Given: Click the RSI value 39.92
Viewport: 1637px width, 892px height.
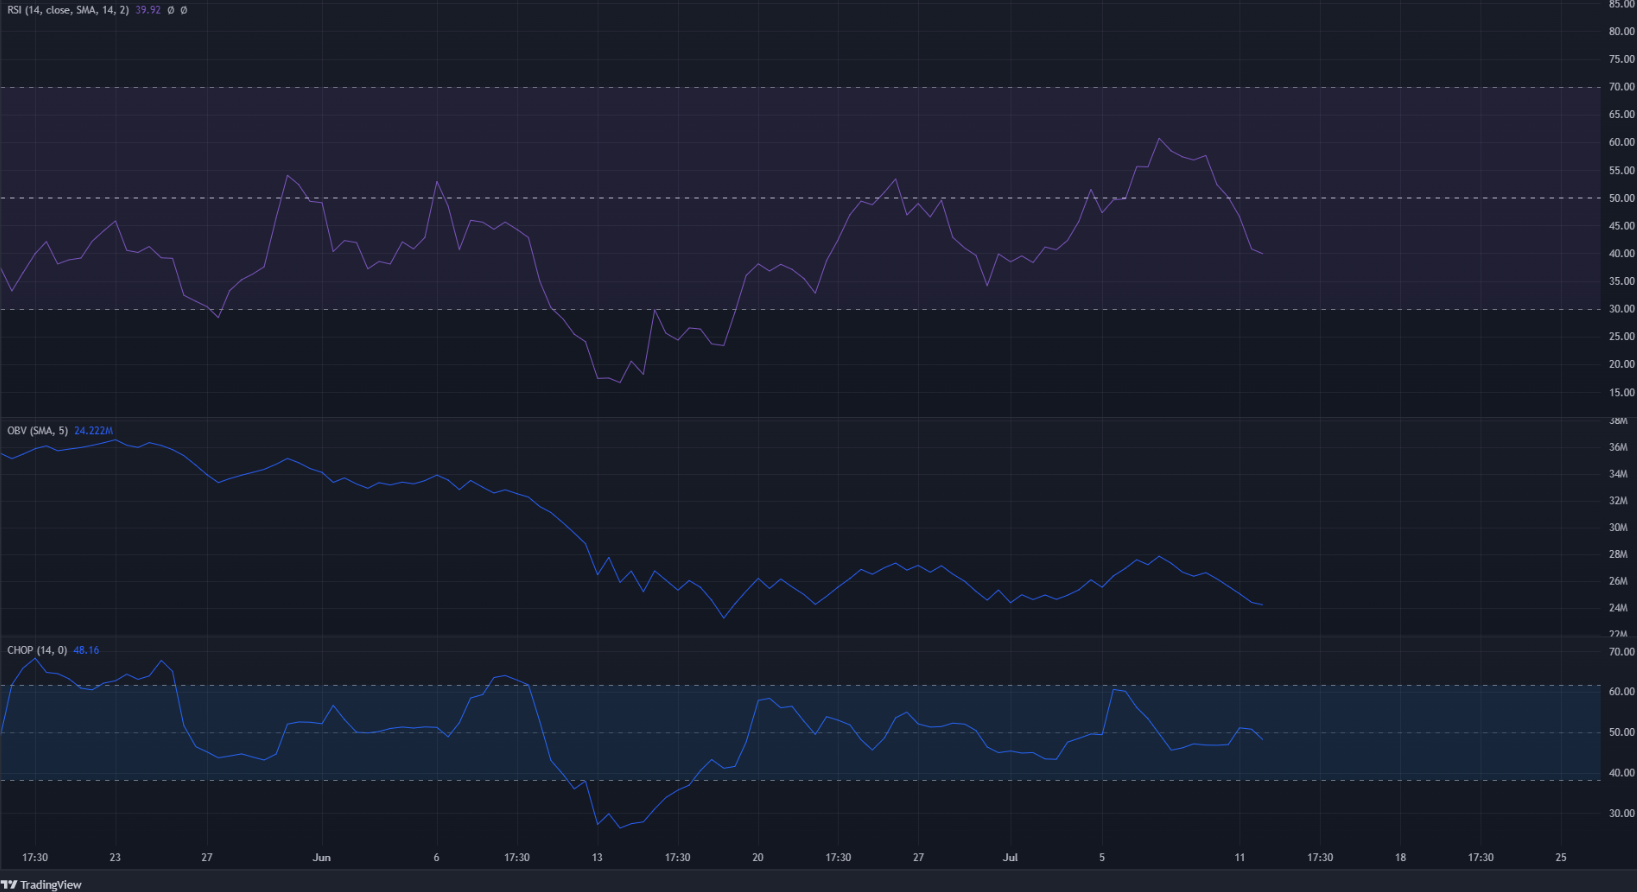Looking at the screenshot, I should click(148, 10).
